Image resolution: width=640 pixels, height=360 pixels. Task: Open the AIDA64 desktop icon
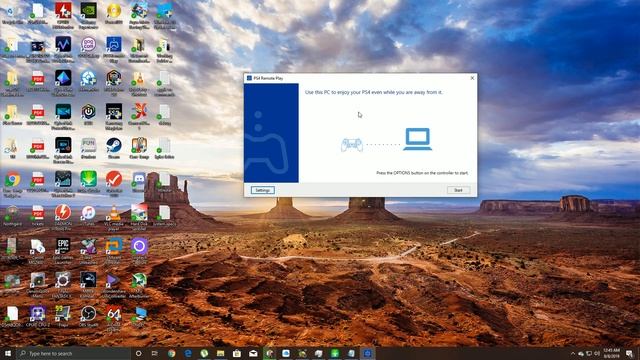click(x=113, y=318)
